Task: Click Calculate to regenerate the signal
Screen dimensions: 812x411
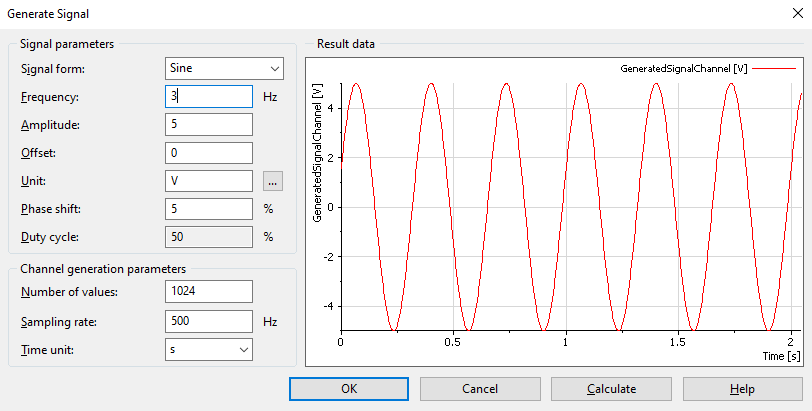Action: pos(611,389)
